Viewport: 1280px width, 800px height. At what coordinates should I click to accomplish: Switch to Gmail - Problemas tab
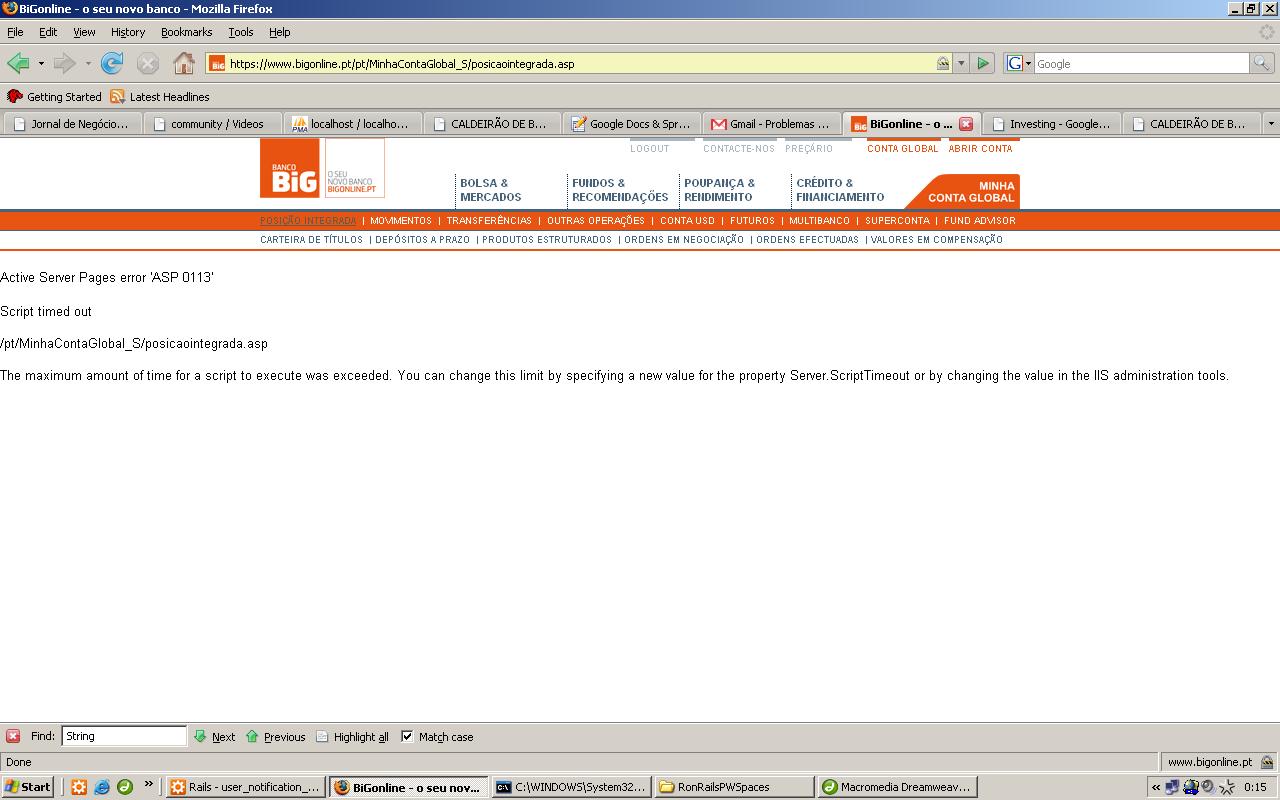coord(773,124)
